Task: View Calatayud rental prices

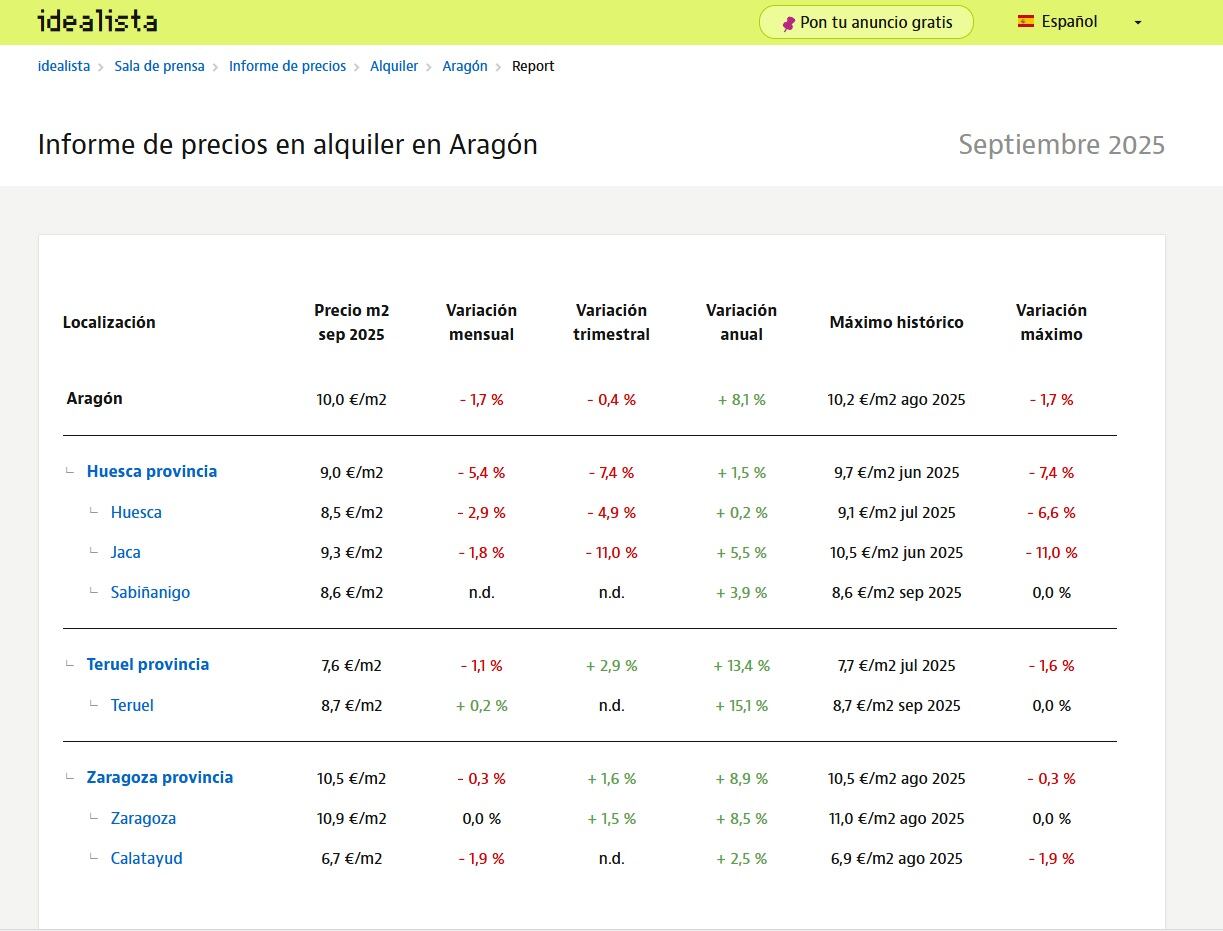Action: tap(146, 858)
